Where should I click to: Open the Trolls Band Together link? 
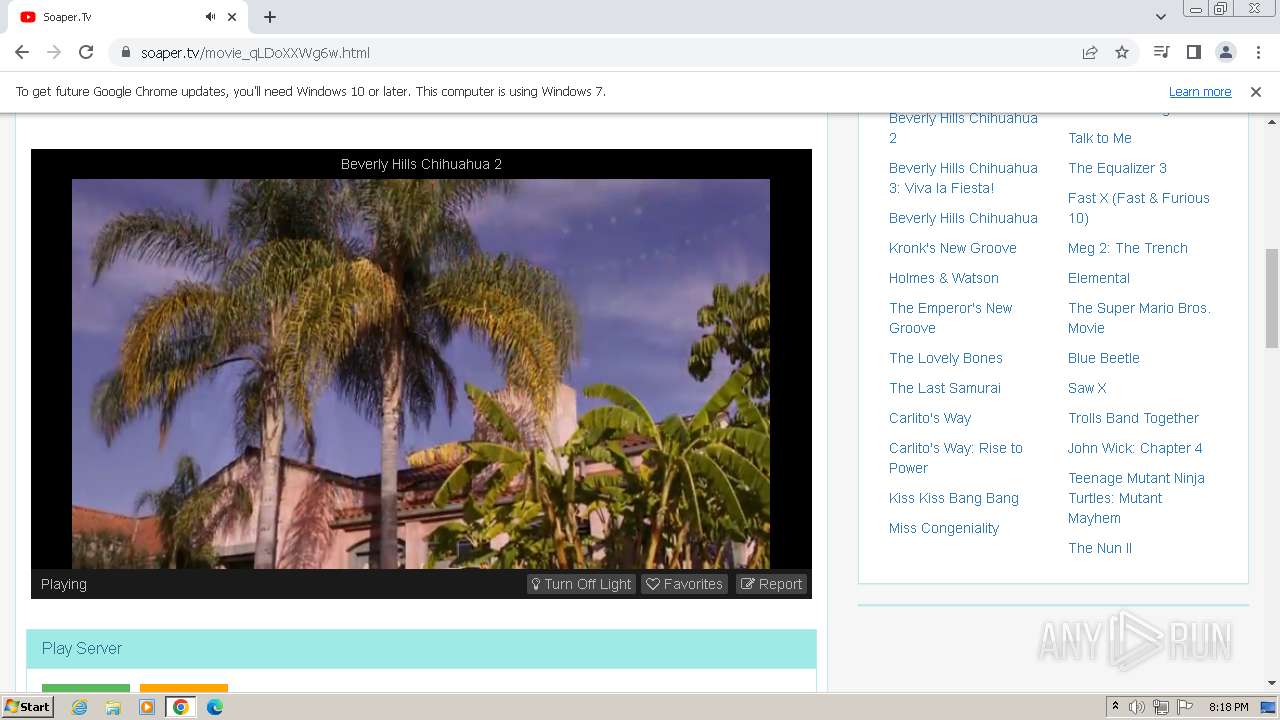point(1133,418)
